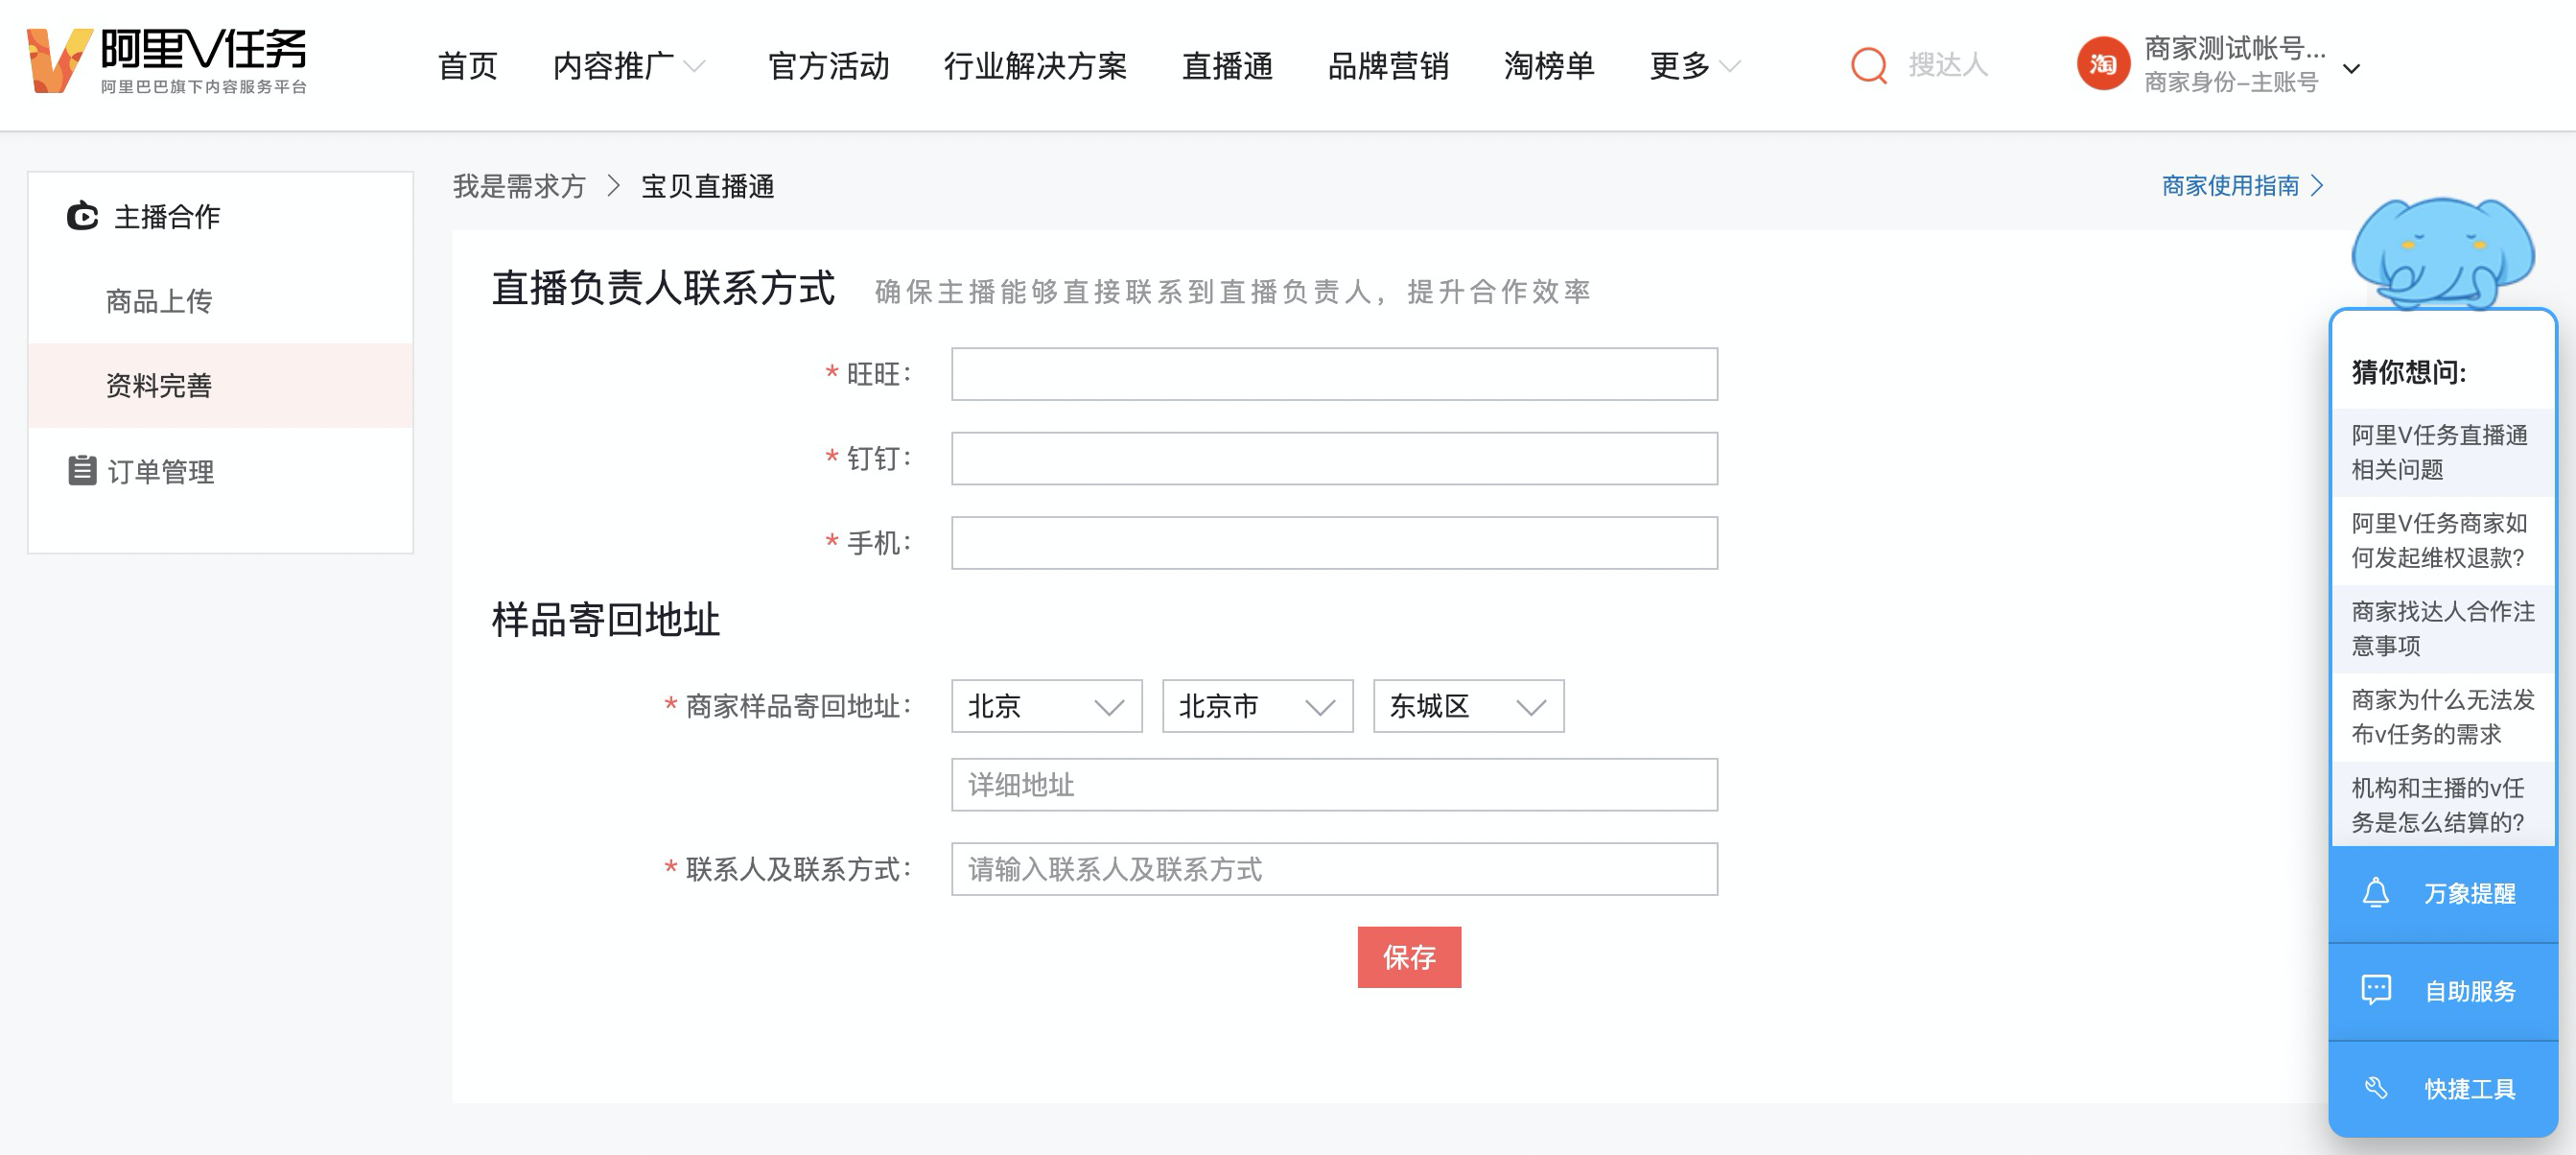Open the city dropdown showing 北京市
Image resolution: width=2576 pixels, height=1155 pixels.
click(1257, 707)
